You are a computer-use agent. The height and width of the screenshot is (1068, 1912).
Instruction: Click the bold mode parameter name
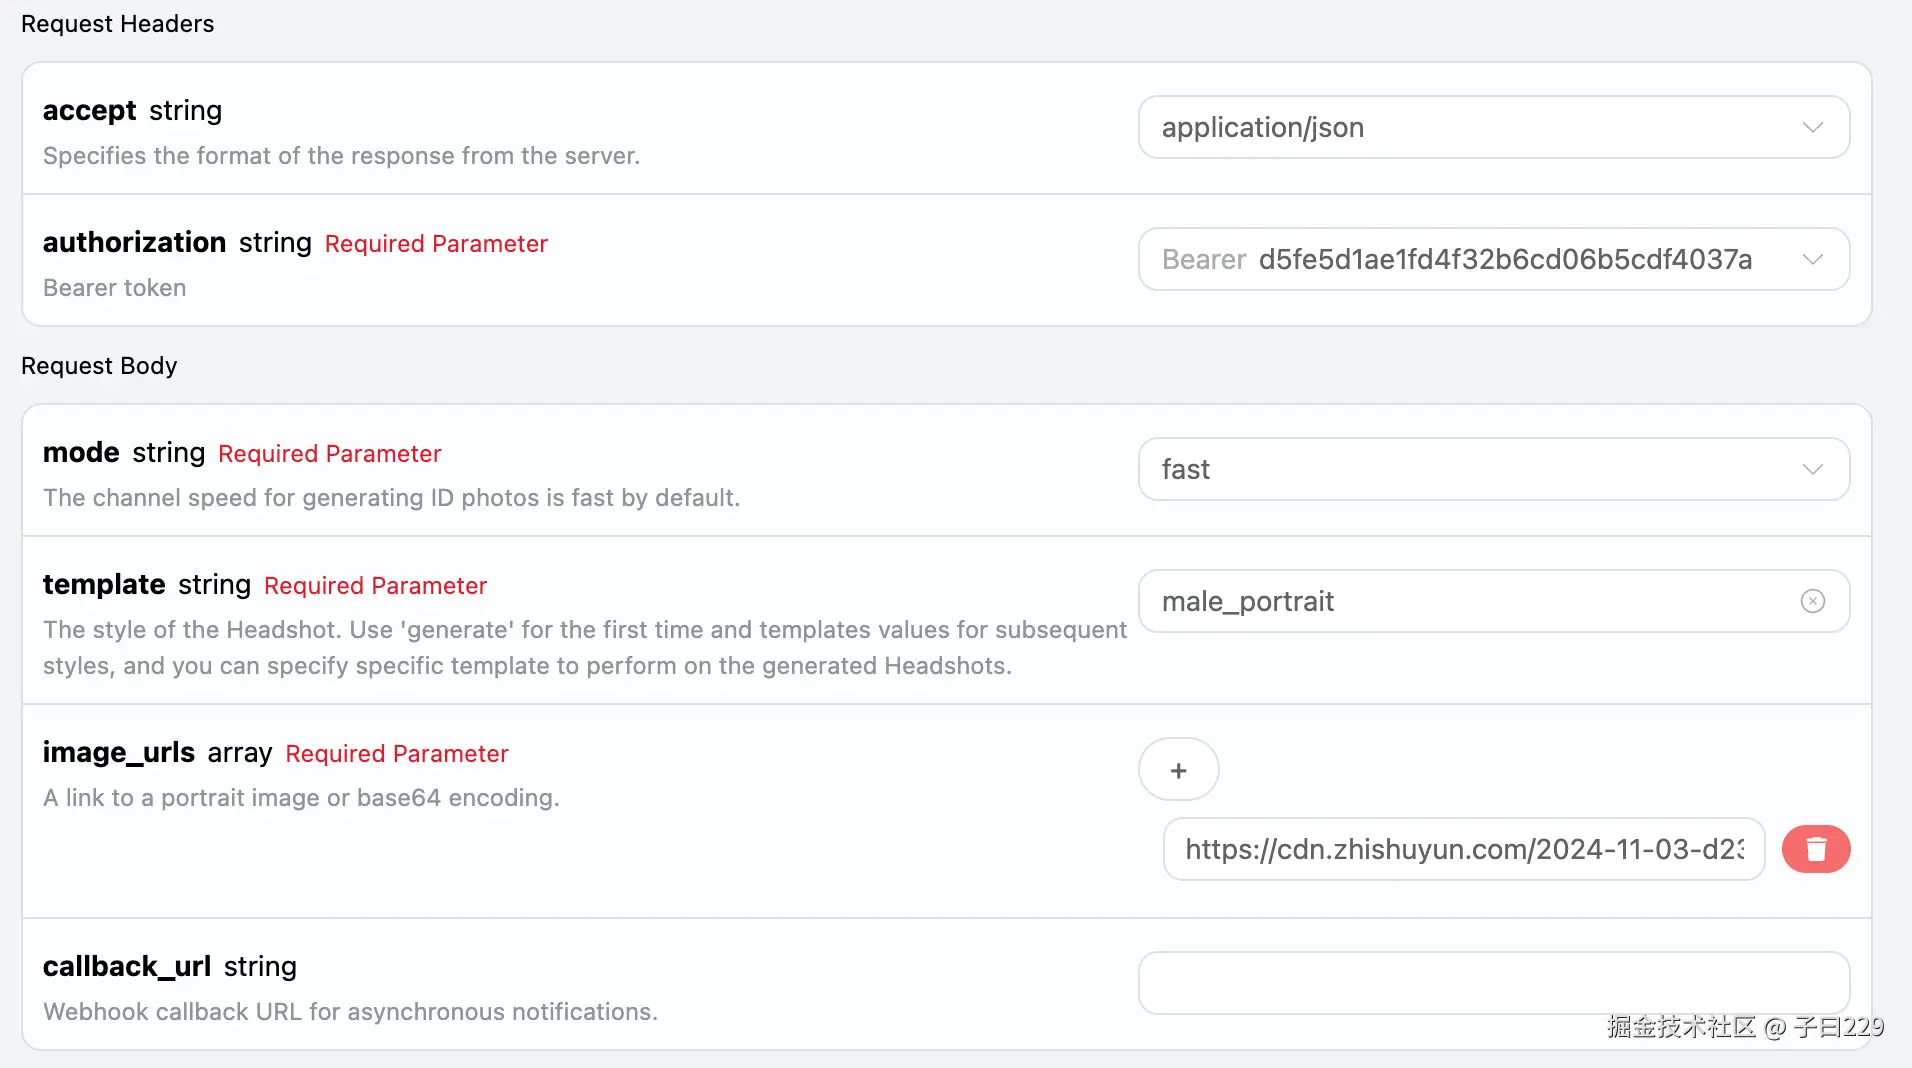[x=81, y=452]
